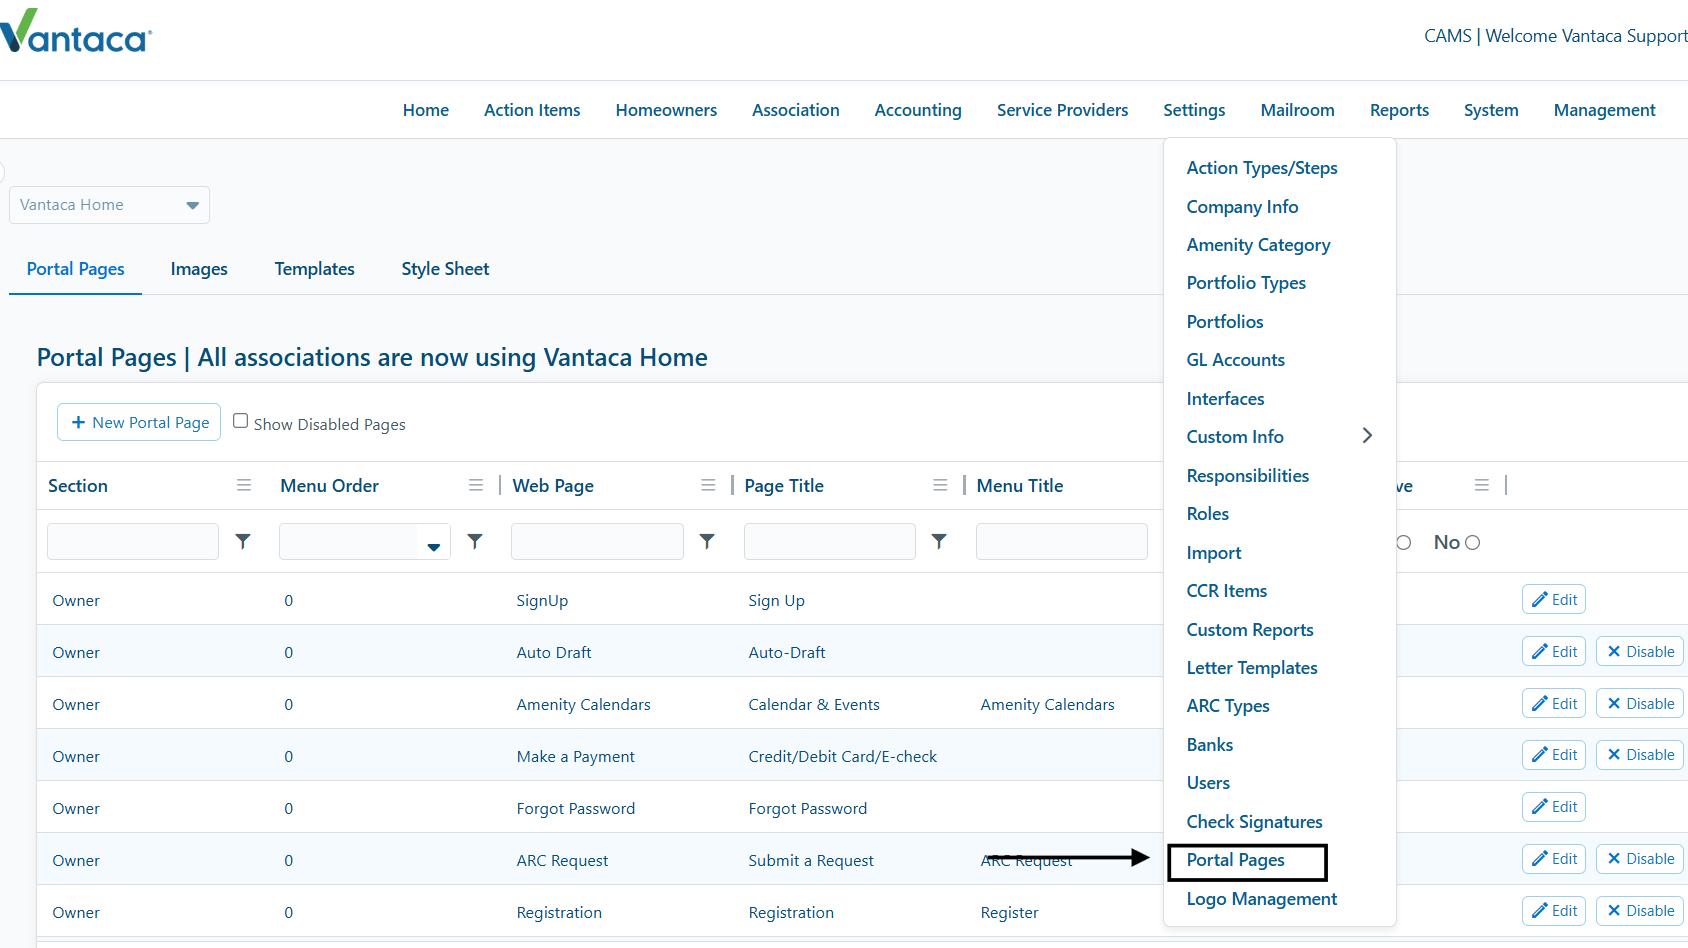Open Section column menu icon
This screenshot has width=1688, height=948.
(244, 485)
